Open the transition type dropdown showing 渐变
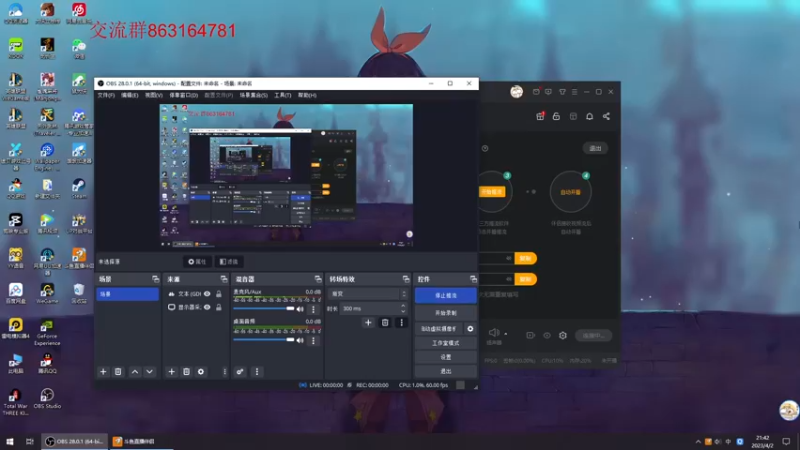 click(368, 294)
